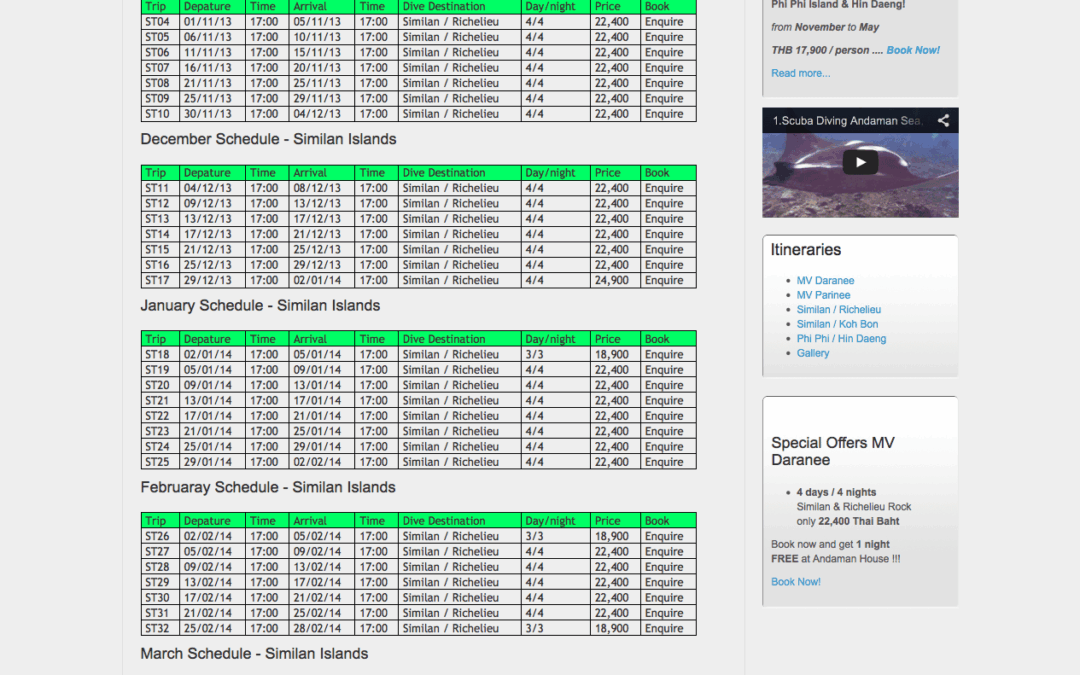Click the Februaray Schedule - Similan Islands heading
The image size is (1080, 675).
[x=268, y=488]
